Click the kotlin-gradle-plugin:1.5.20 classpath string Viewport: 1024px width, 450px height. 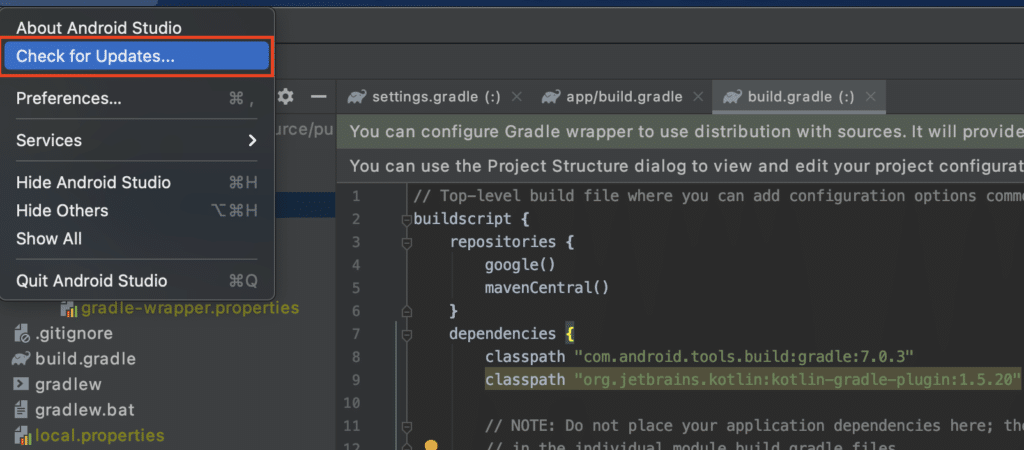797,379
